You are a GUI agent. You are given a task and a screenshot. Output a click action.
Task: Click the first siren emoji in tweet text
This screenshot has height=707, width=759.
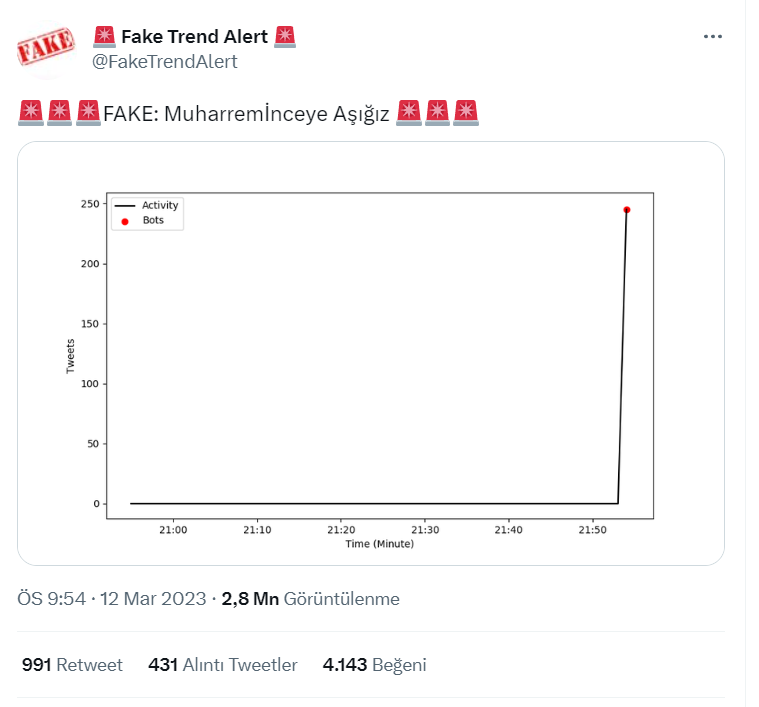(x=31, y=113)
